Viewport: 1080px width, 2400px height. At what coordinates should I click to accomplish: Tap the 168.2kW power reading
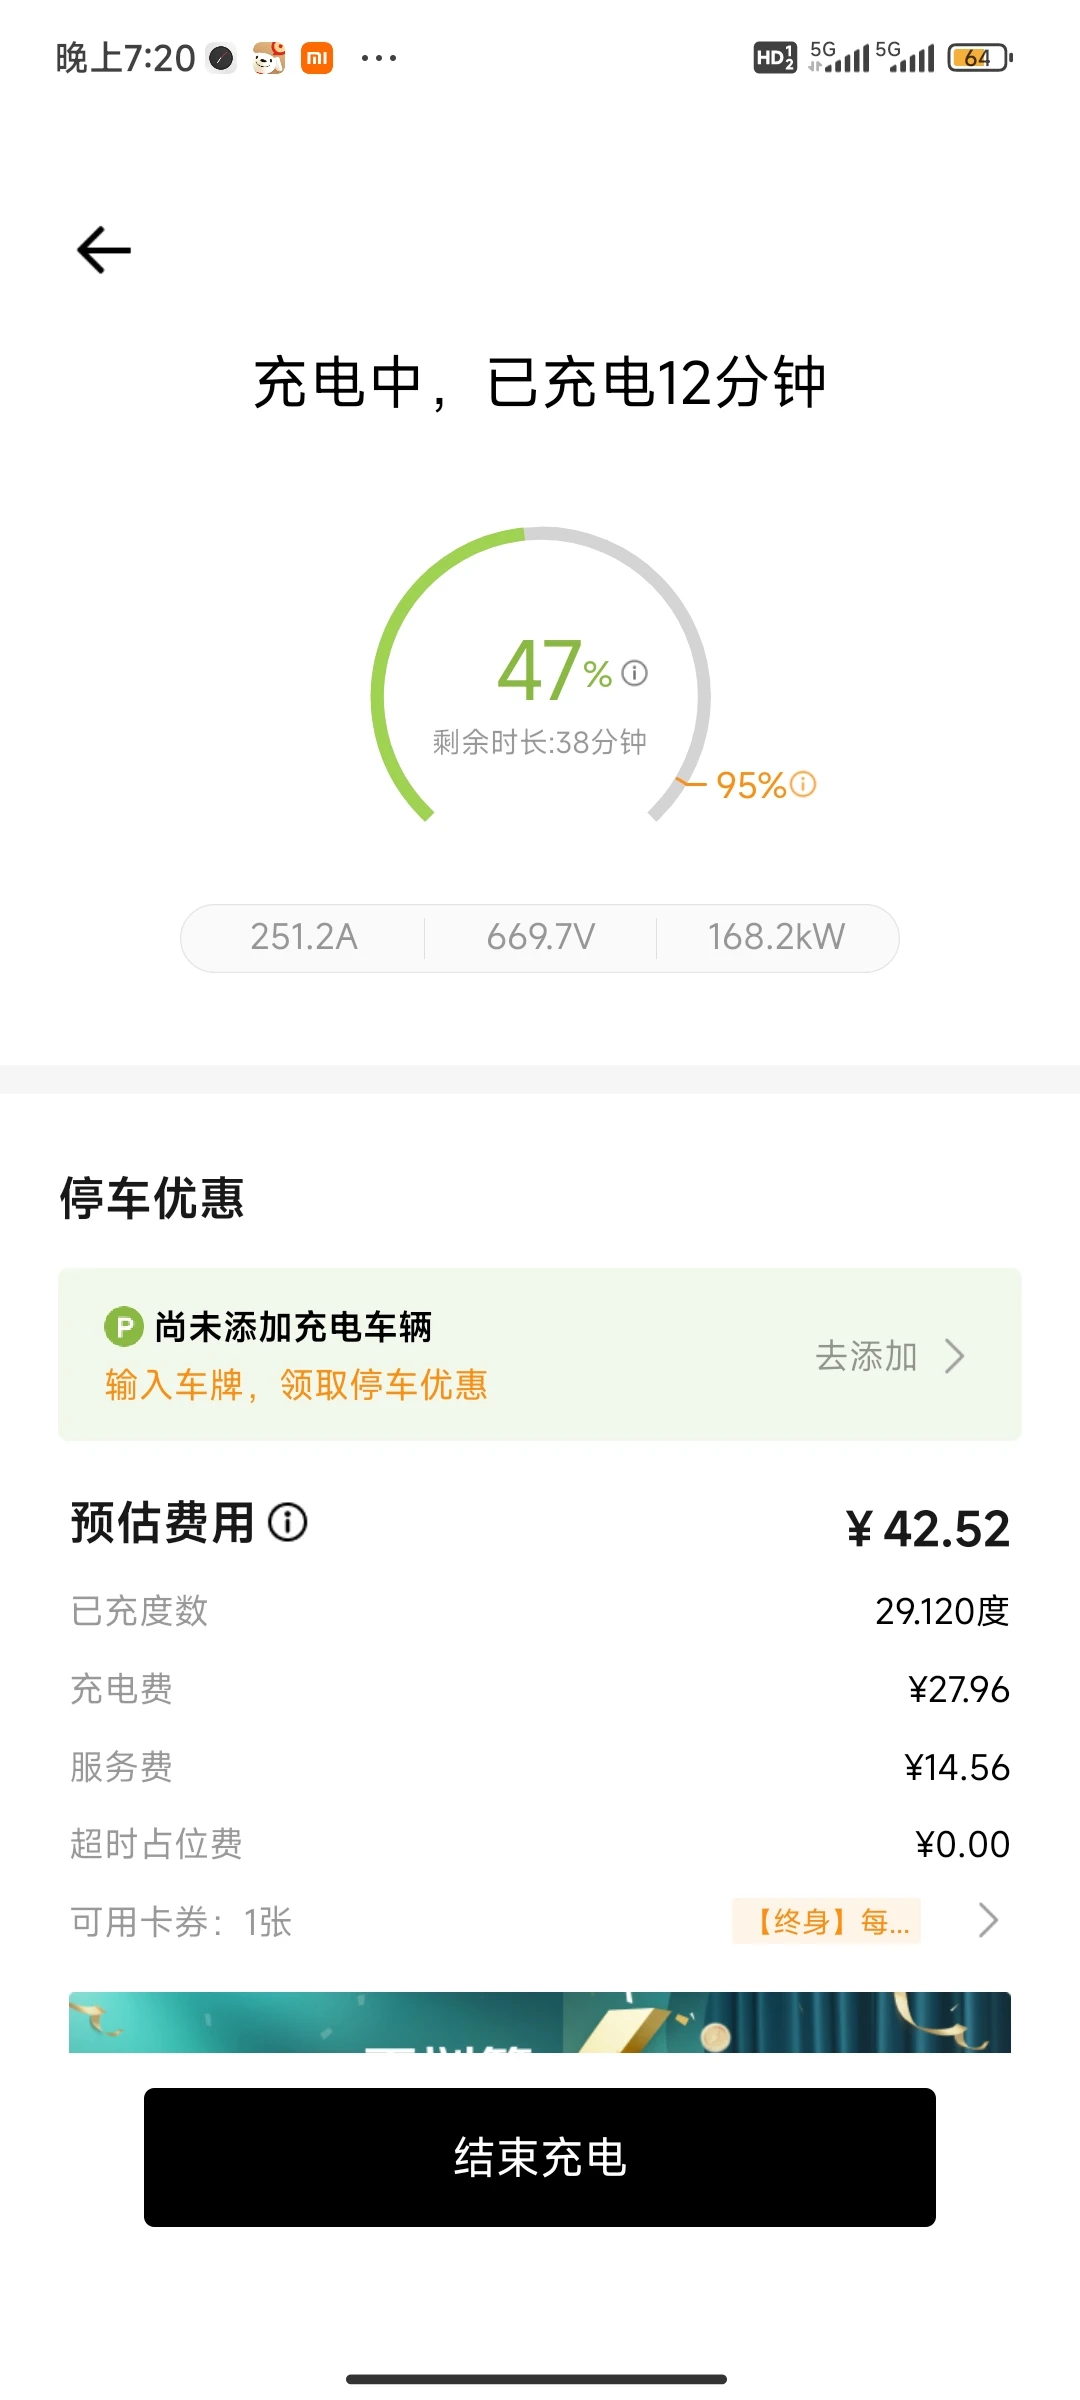(777, 937)
